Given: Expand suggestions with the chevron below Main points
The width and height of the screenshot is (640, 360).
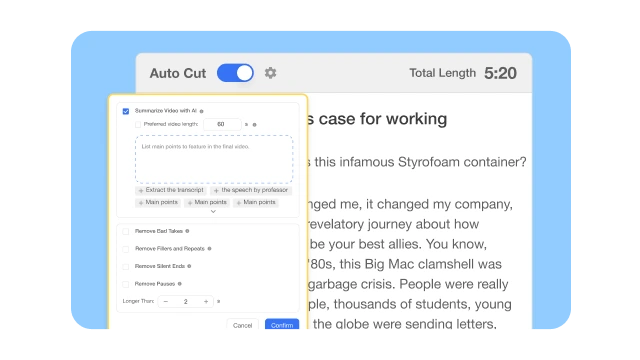Looking at the screenshot, I should [213, 211].
